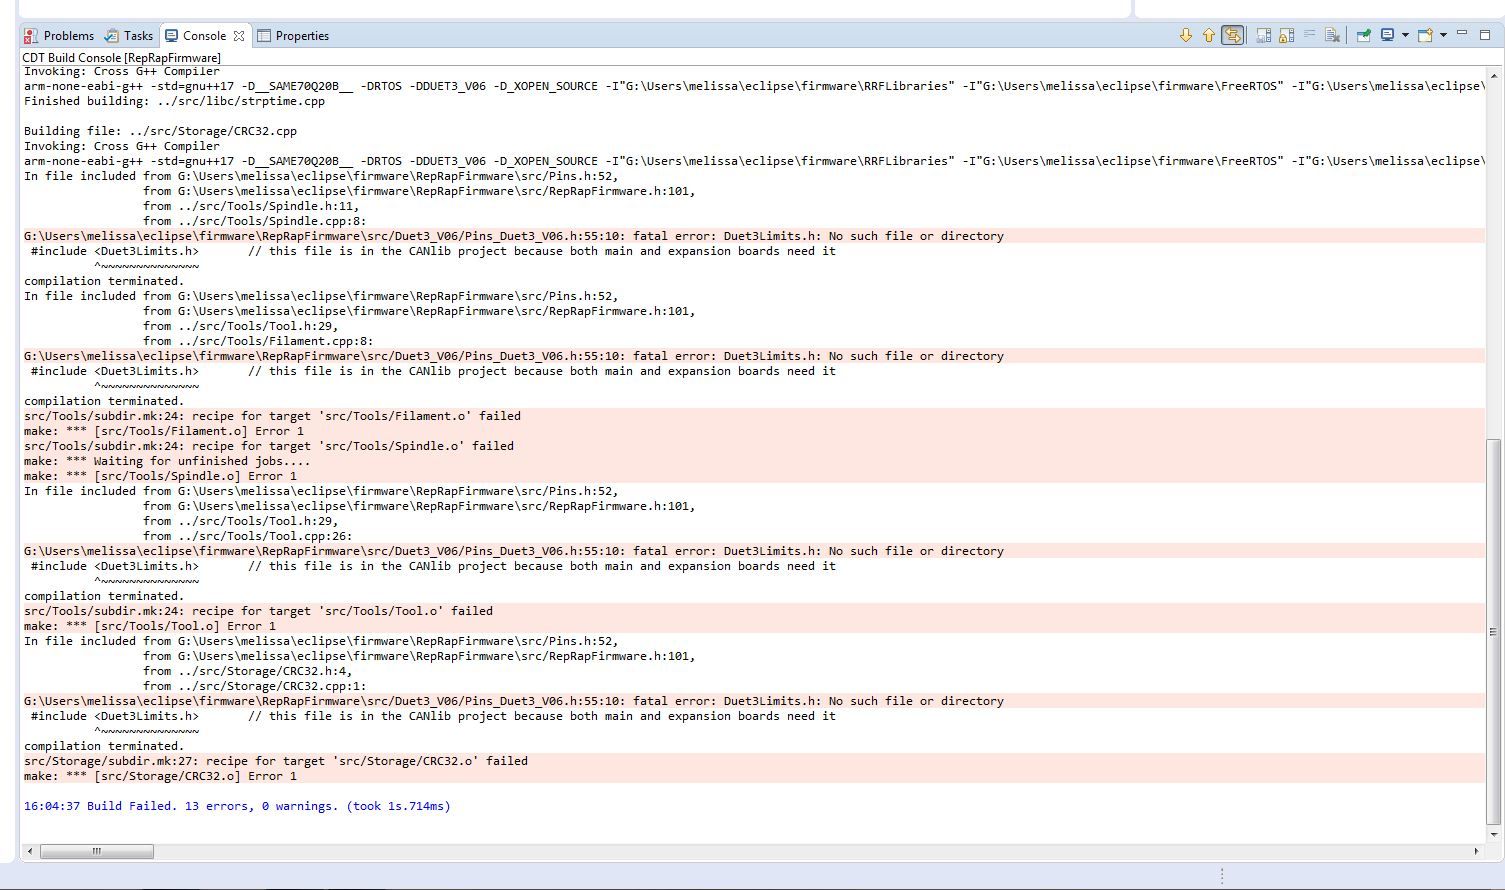Click 'recipe for target src/Tools/Filament.o failed' line

pyautogui.click(x=272, y=416)
